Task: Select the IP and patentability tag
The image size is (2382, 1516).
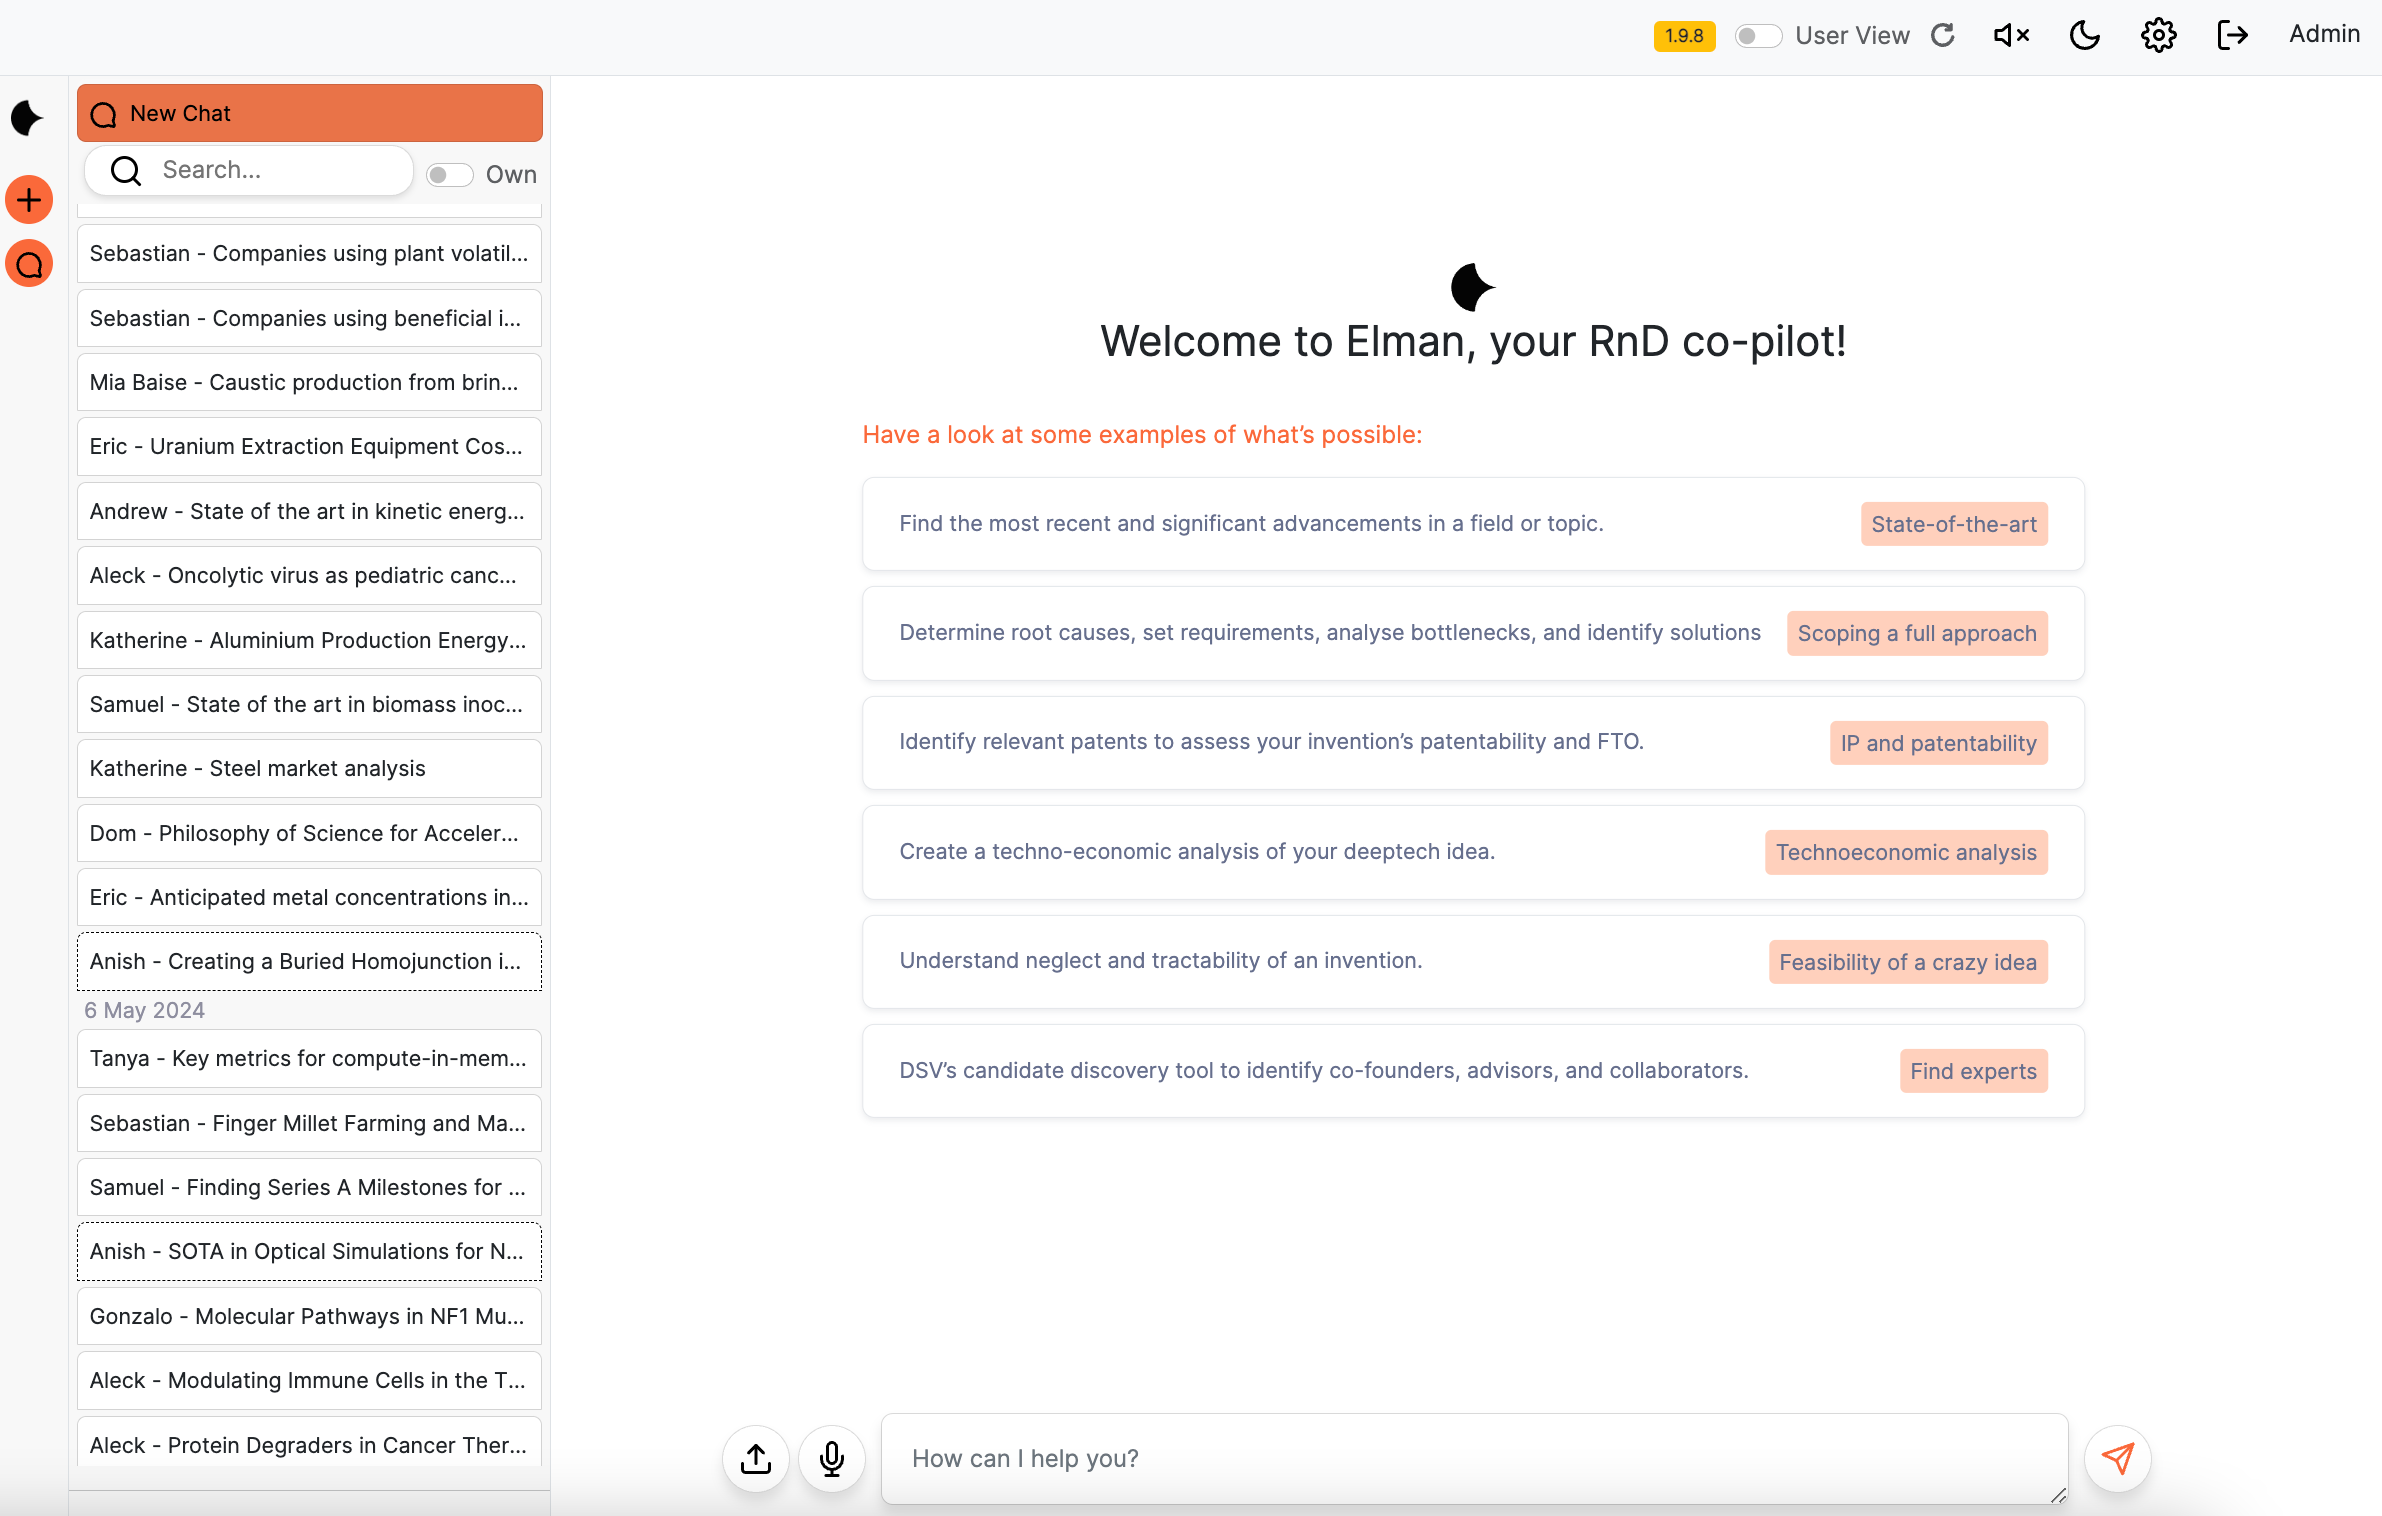Action: coord(1939,743)
